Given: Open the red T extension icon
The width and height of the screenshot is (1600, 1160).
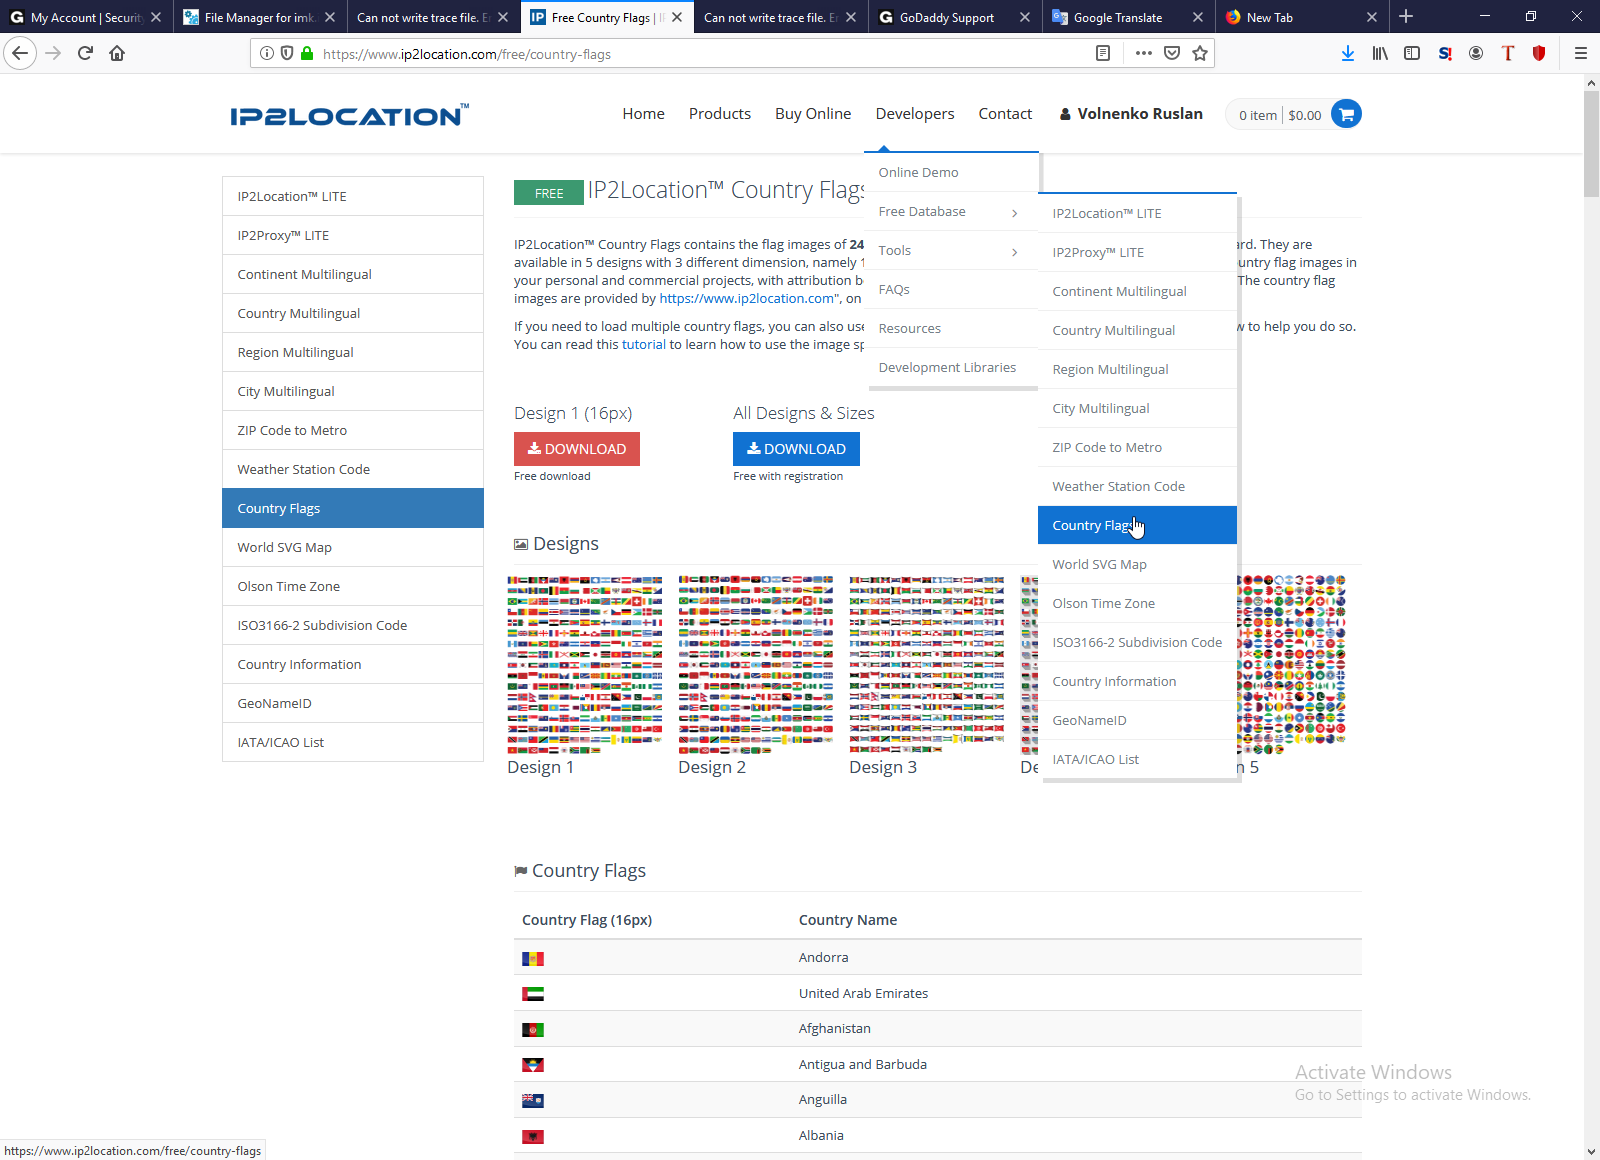Looking at the screenshot, I should click(x=1508, y=53).
